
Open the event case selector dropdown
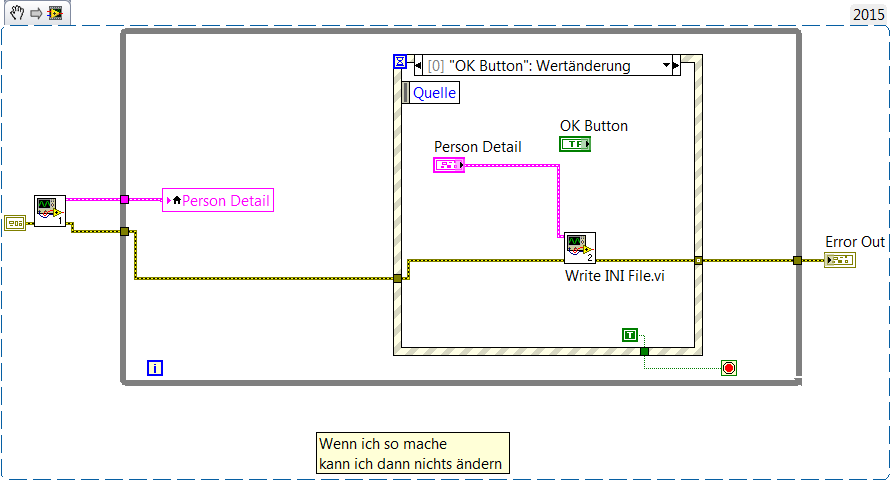[667, 65]
